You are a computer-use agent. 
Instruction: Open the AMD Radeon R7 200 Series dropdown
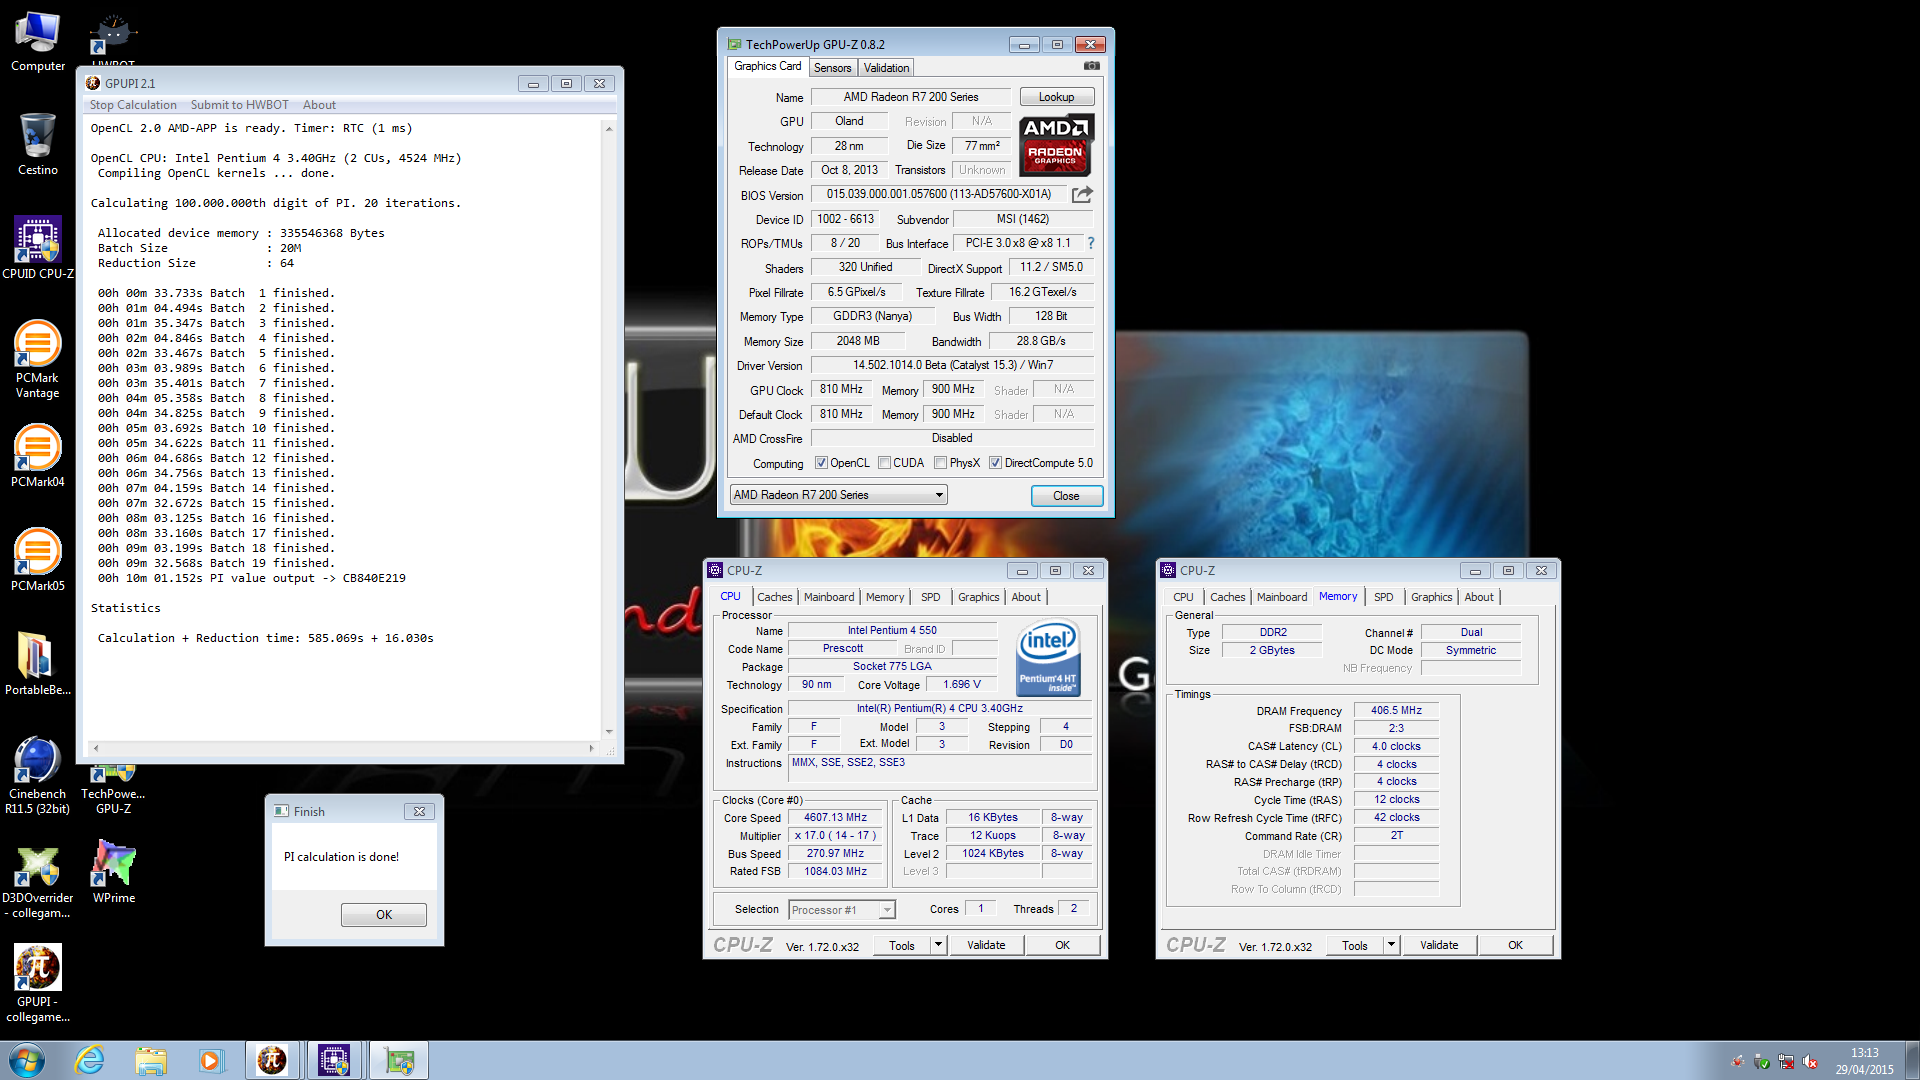838,495
